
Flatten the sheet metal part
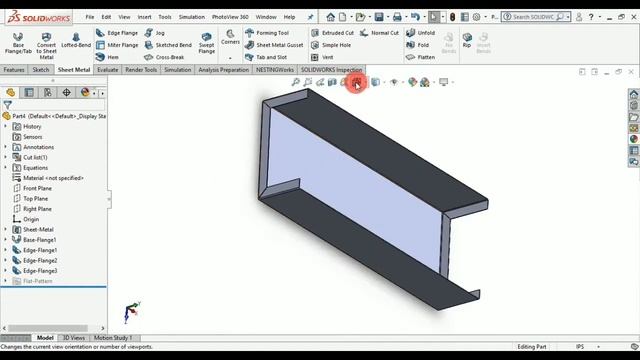pyautogui.click(x=420, y=57)
